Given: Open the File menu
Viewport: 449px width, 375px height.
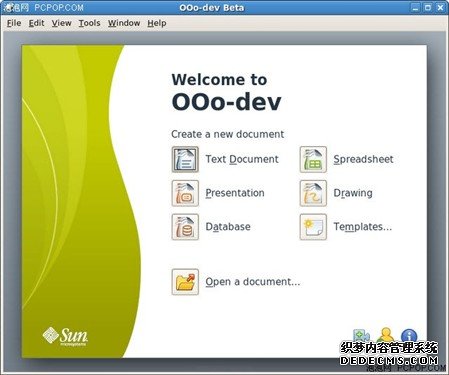Looking at the screenshot, I should [14, 23].
